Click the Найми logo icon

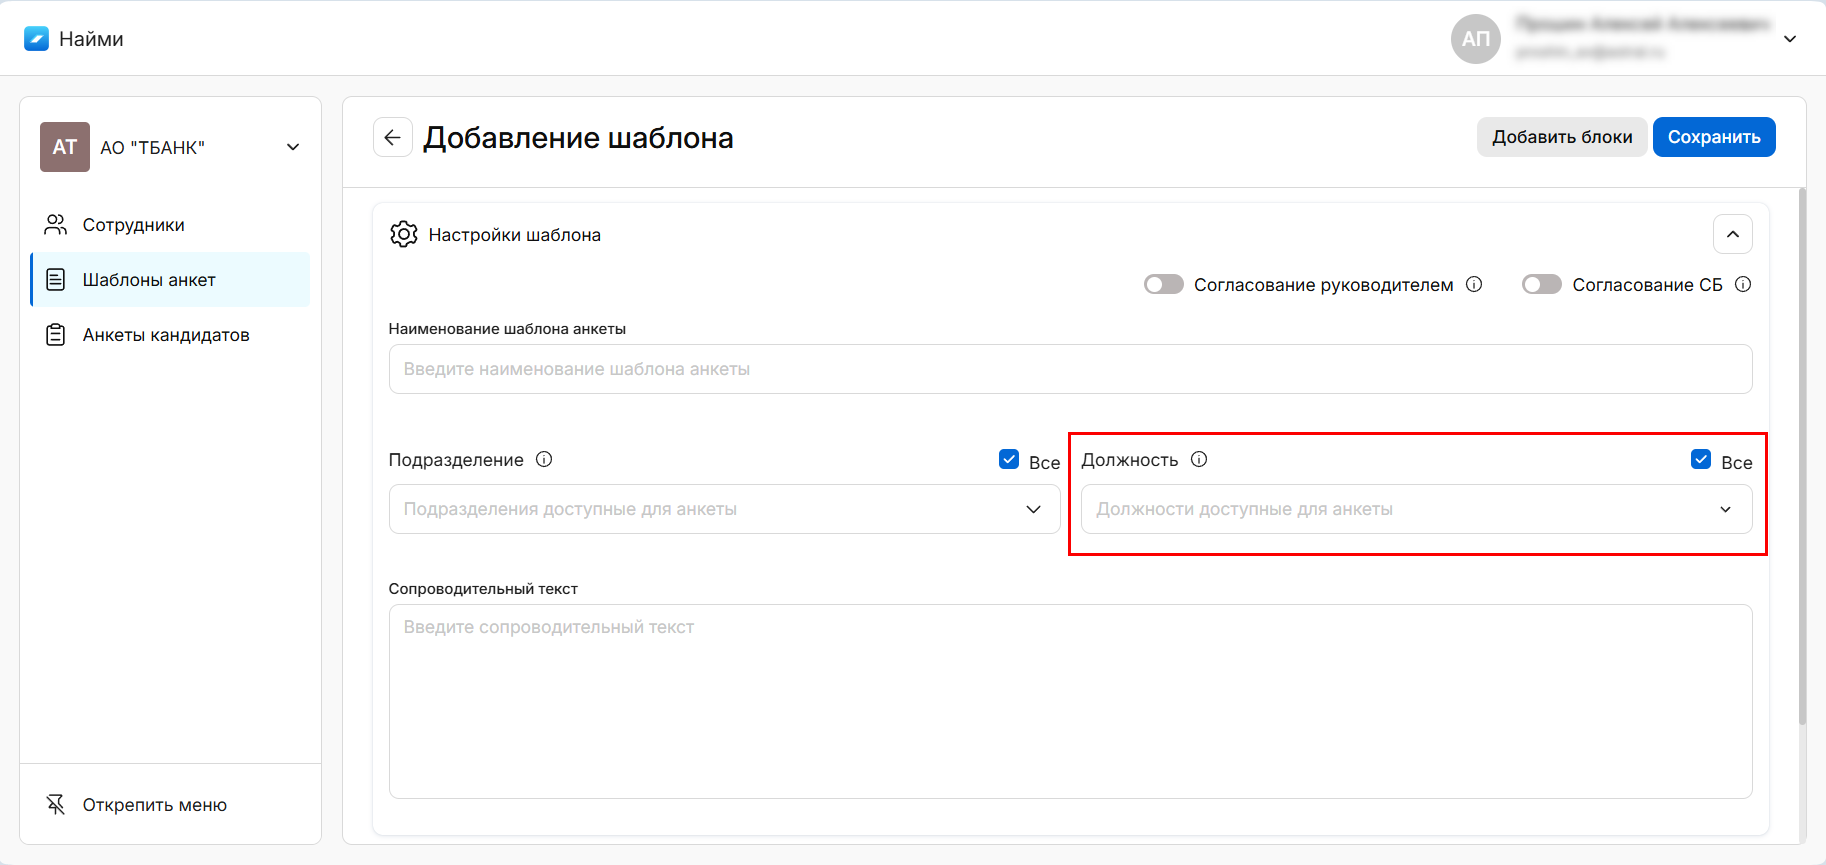click(36, 39)
